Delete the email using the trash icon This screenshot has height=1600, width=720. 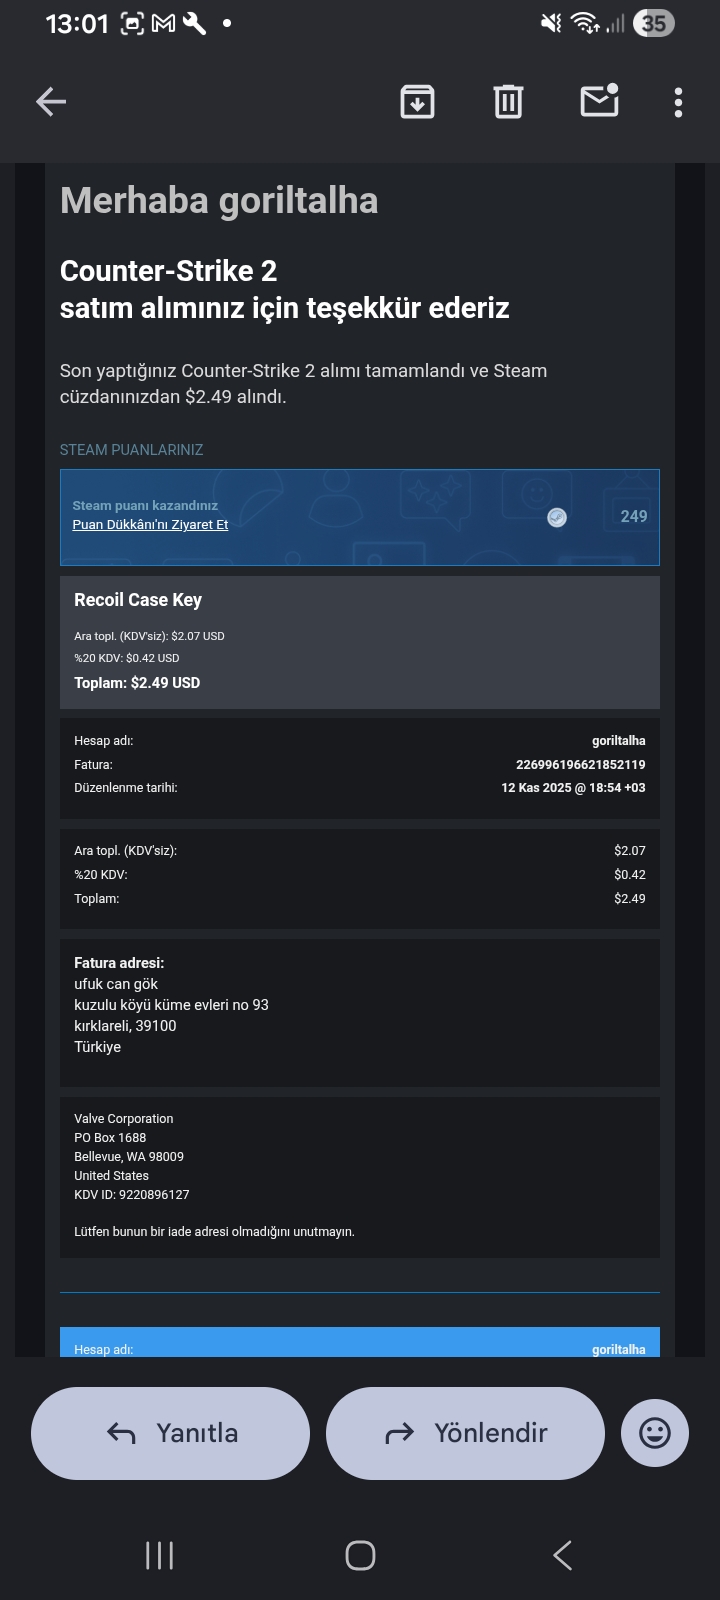tap(508, 102)
